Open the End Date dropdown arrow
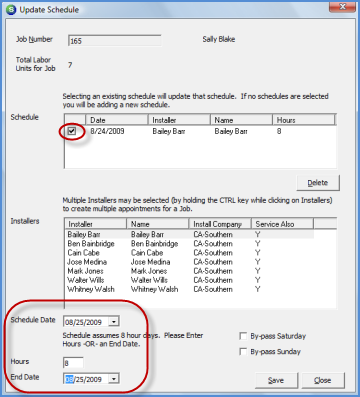The width and height of the screenshot is (360, 397). pos(114,379)
